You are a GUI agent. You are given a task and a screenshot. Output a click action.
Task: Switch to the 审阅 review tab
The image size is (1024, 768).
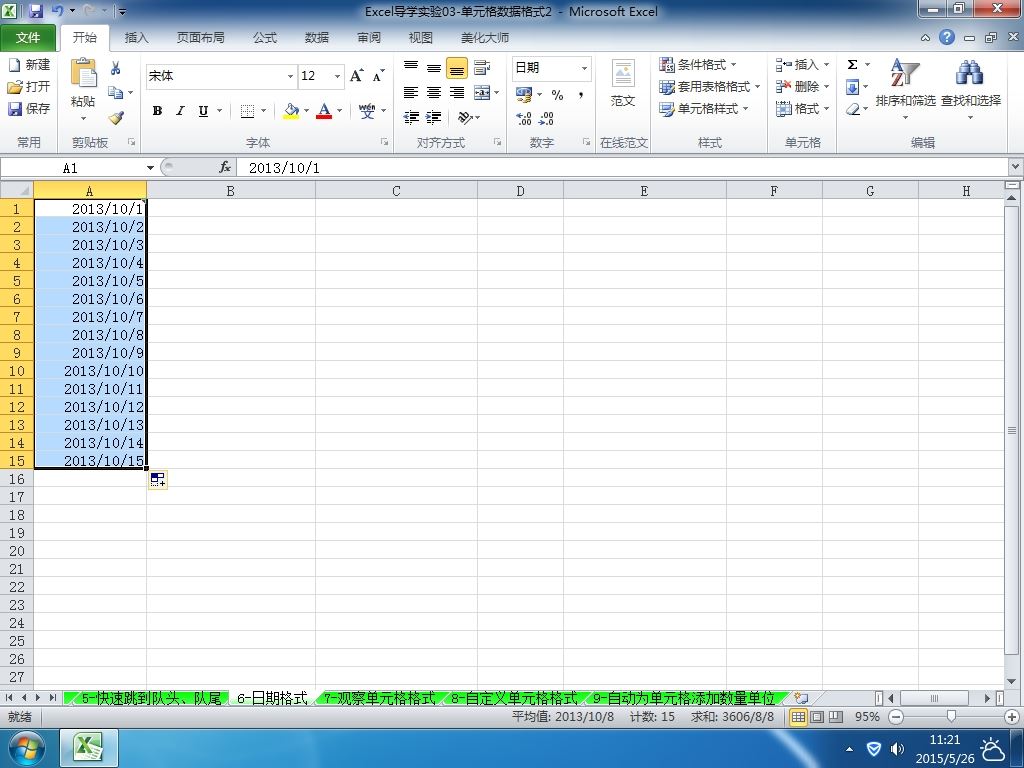tap(369, 38)
